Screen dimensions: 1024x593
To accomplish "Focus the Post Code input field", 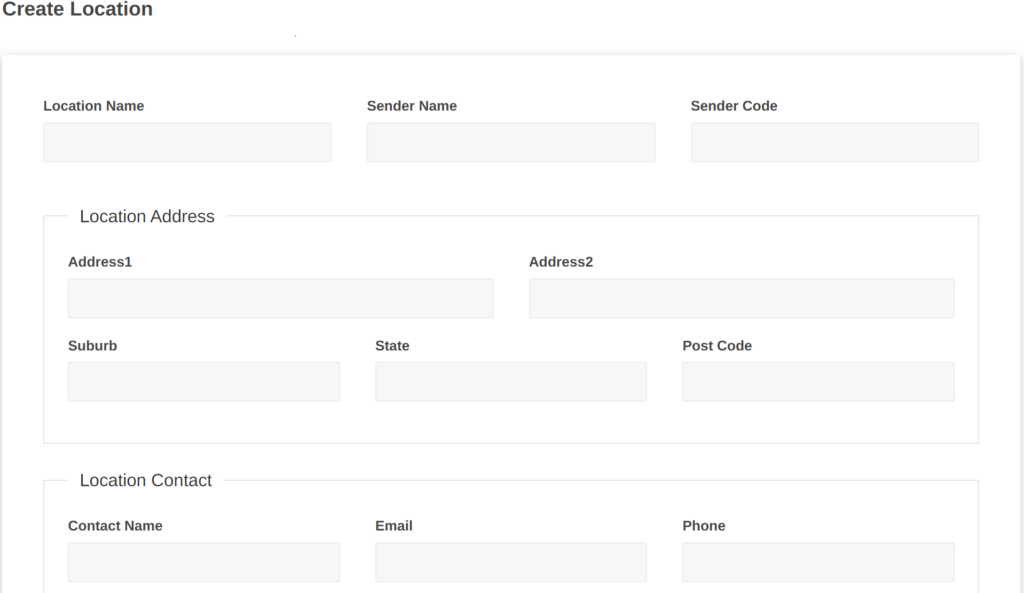I will tap(818, 382).
